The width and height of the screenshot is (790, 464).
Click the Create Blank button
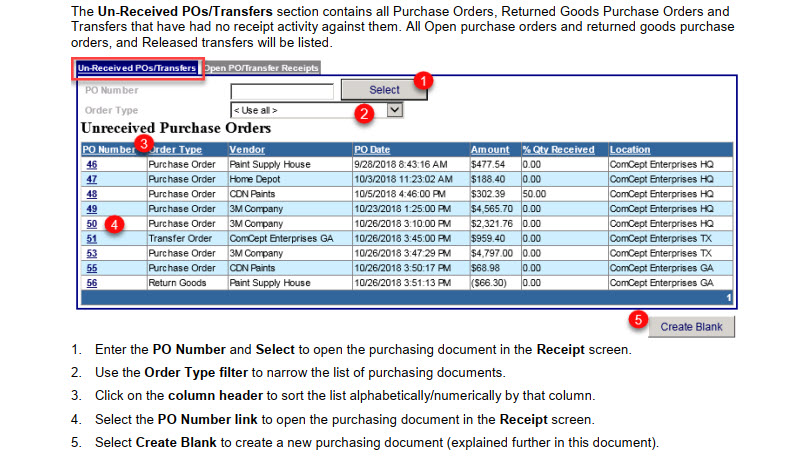pyautogui.click(x=692, y=327)
